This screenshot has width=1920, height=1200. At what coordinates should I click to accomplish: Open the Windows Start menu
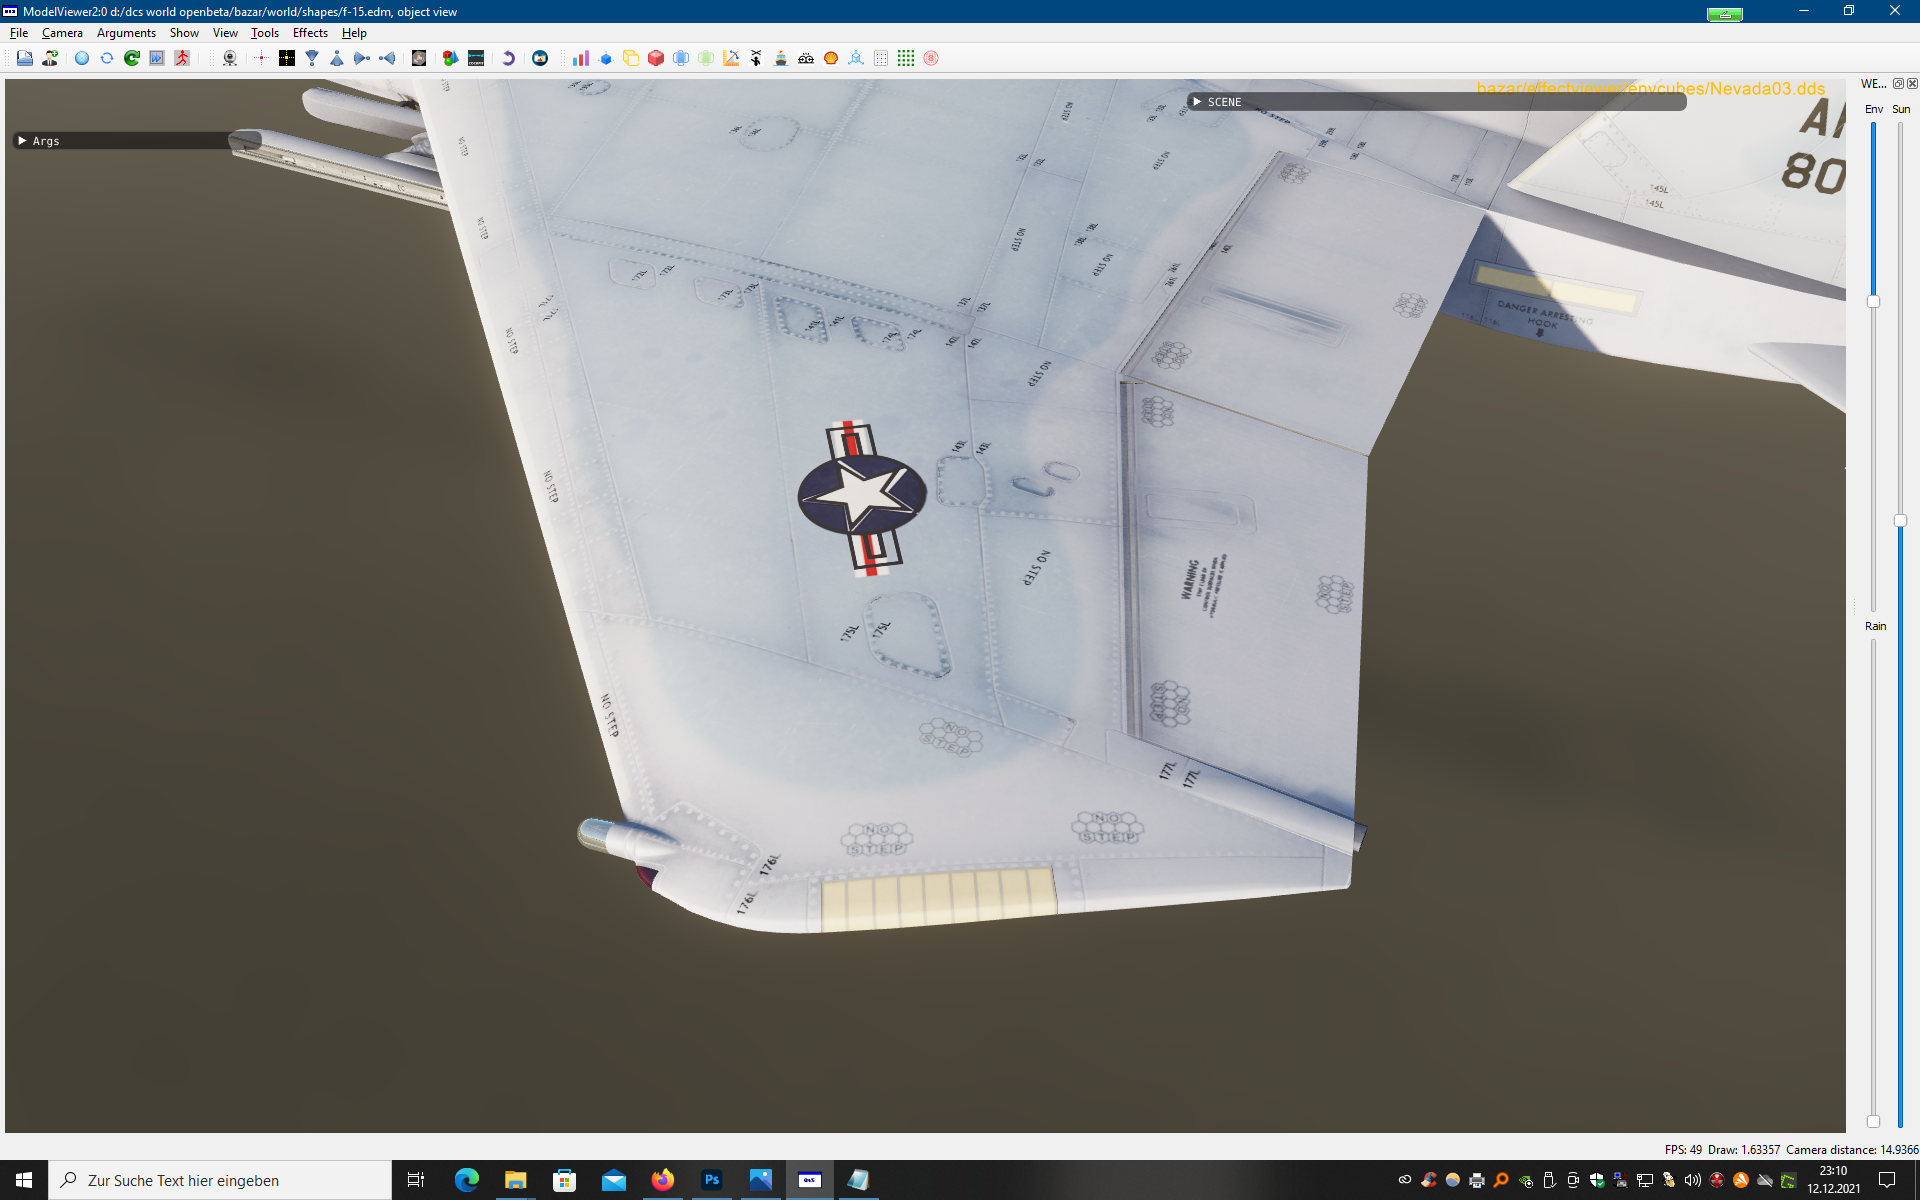[x=24, y=1180]
